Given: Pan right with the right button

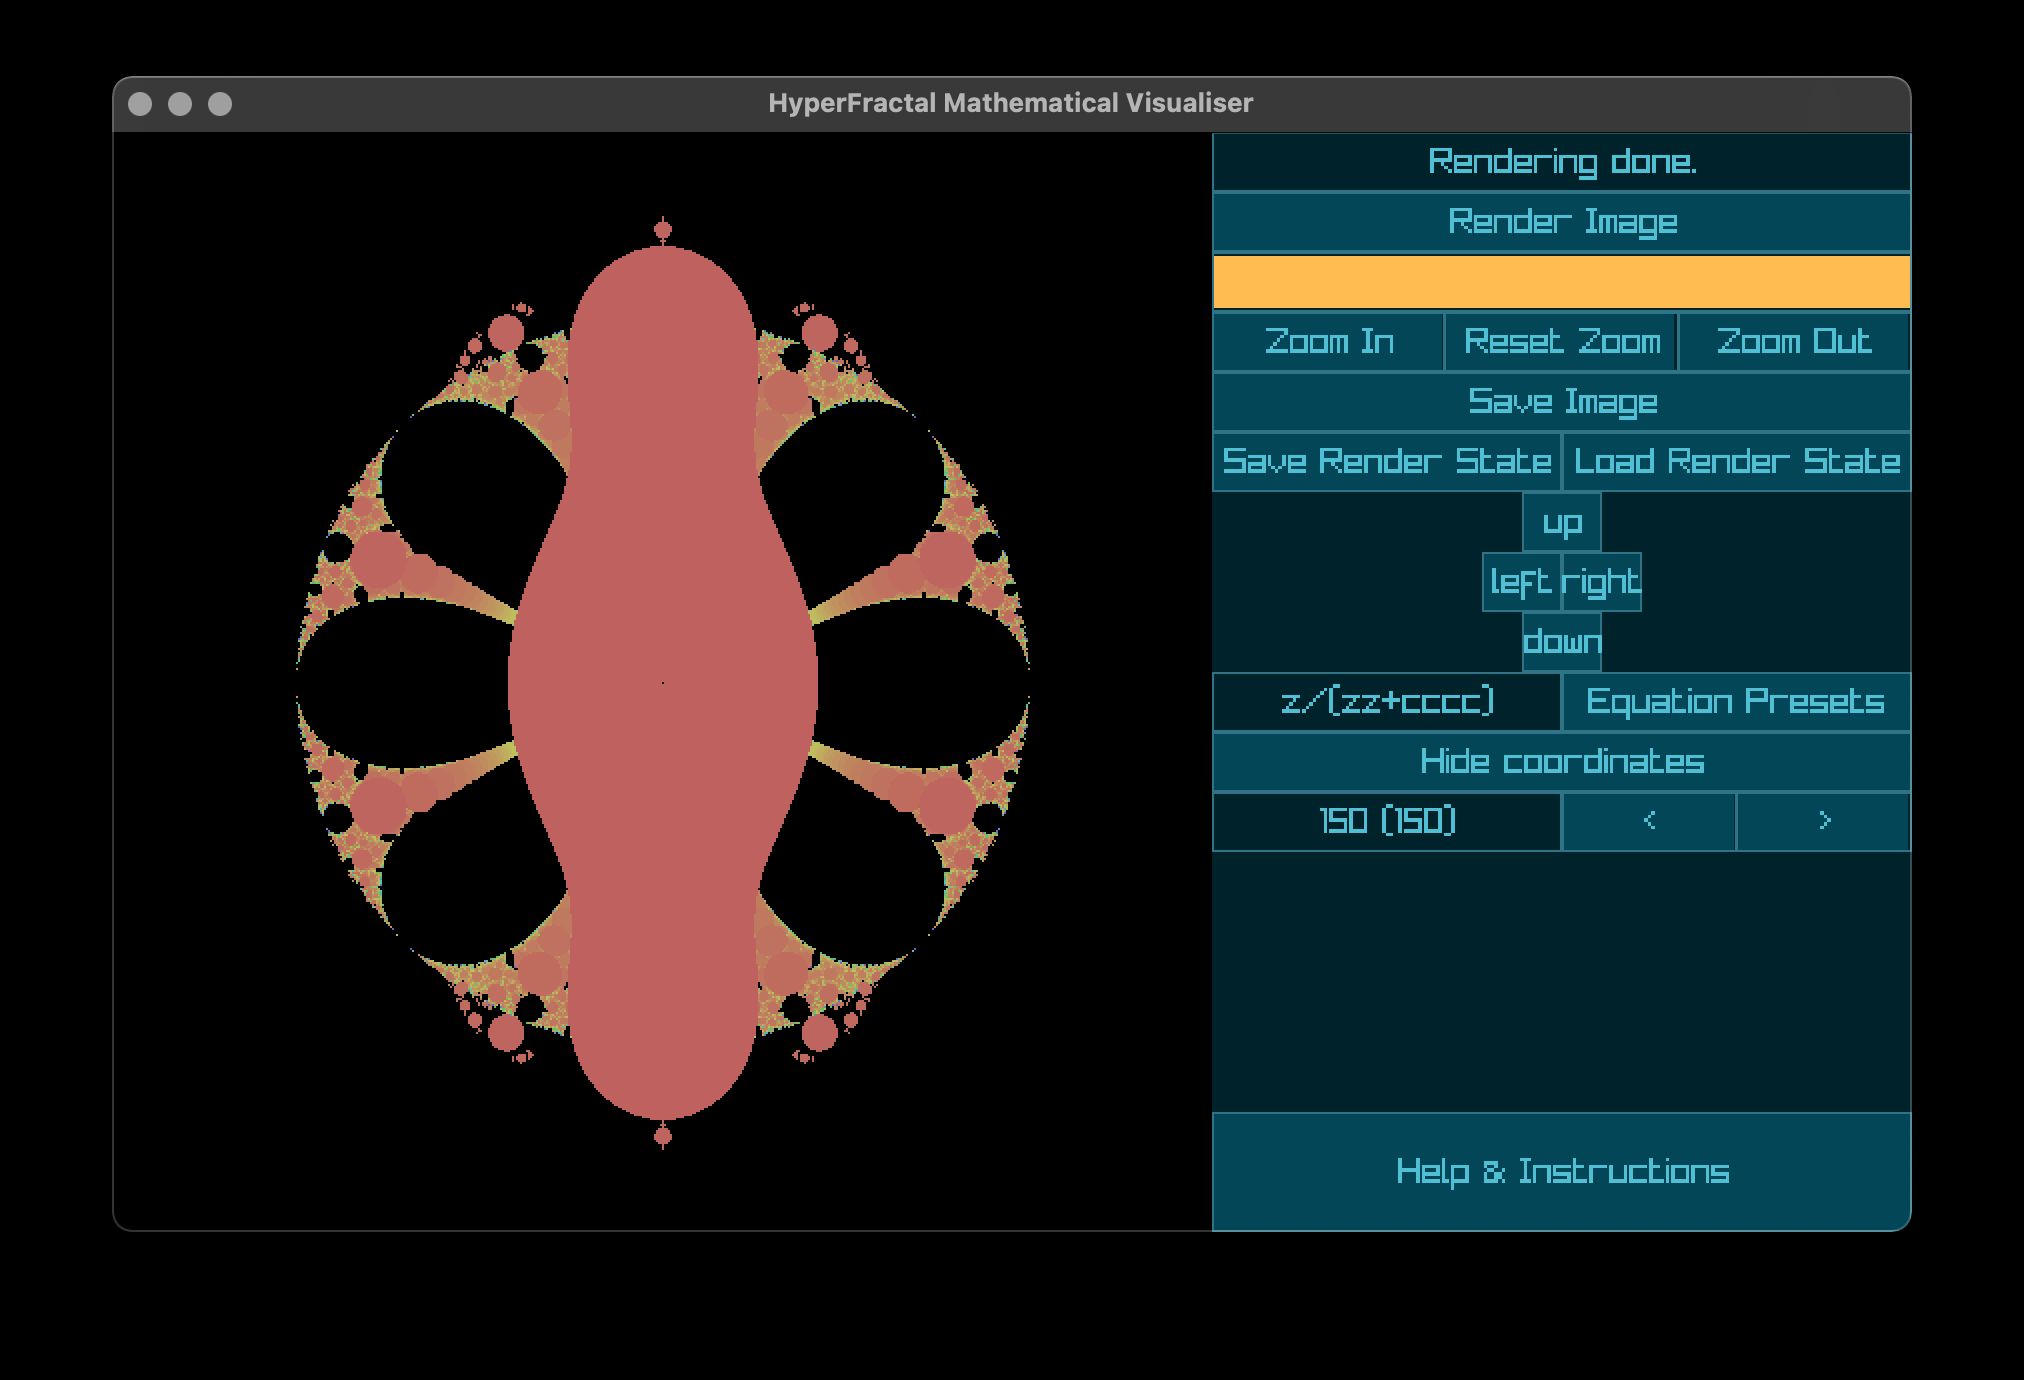Looking at the screenshot, I should coord(1601,582).
